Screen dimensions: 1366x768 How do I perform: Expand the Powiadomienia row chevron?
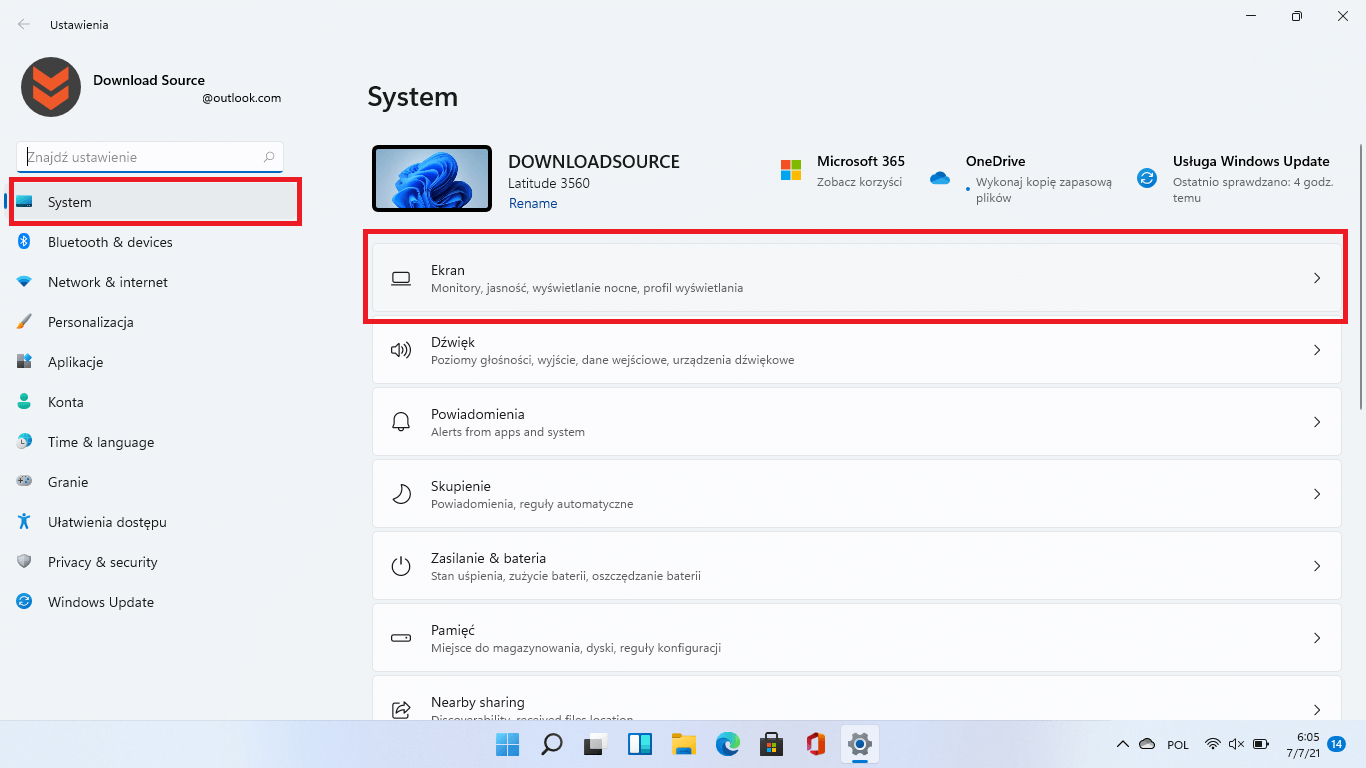click(1317, 422)
